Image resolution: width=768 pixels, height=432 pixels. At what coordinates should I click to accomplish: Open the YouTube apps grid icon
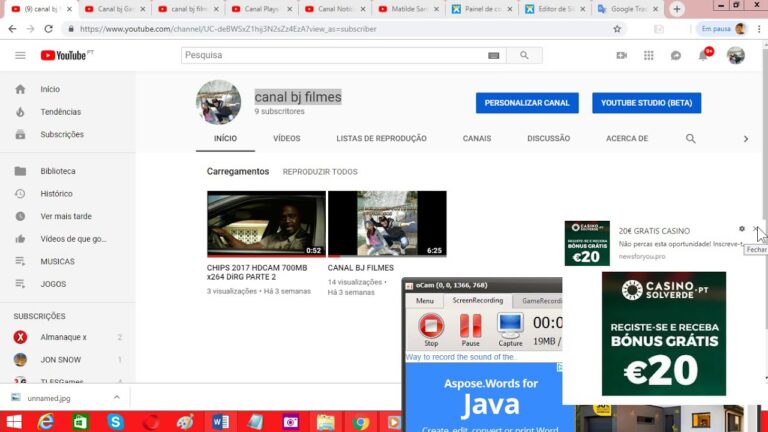click(648, 55)
